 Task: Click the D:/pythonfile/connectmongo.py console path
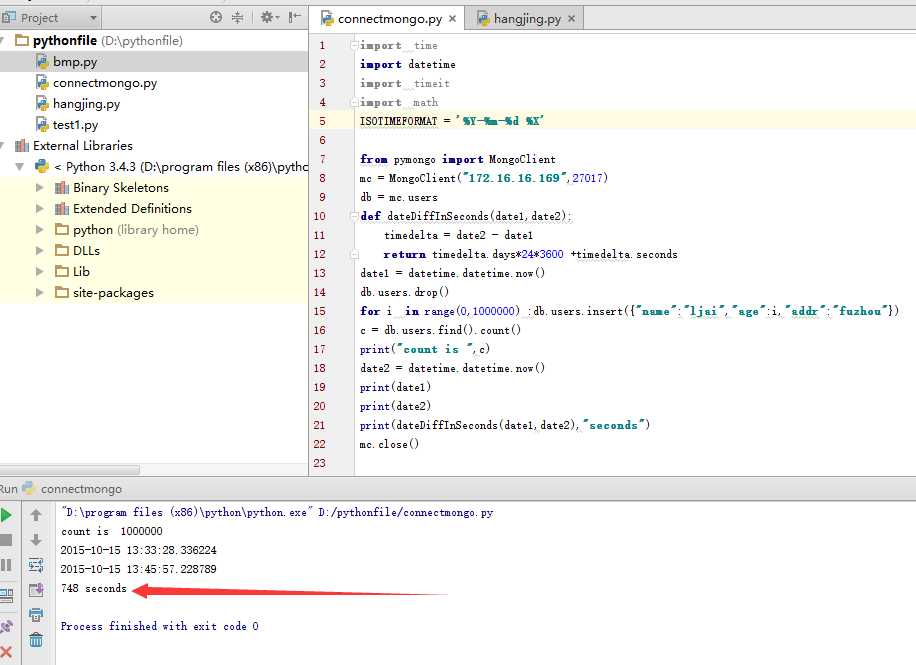[405, 512]
